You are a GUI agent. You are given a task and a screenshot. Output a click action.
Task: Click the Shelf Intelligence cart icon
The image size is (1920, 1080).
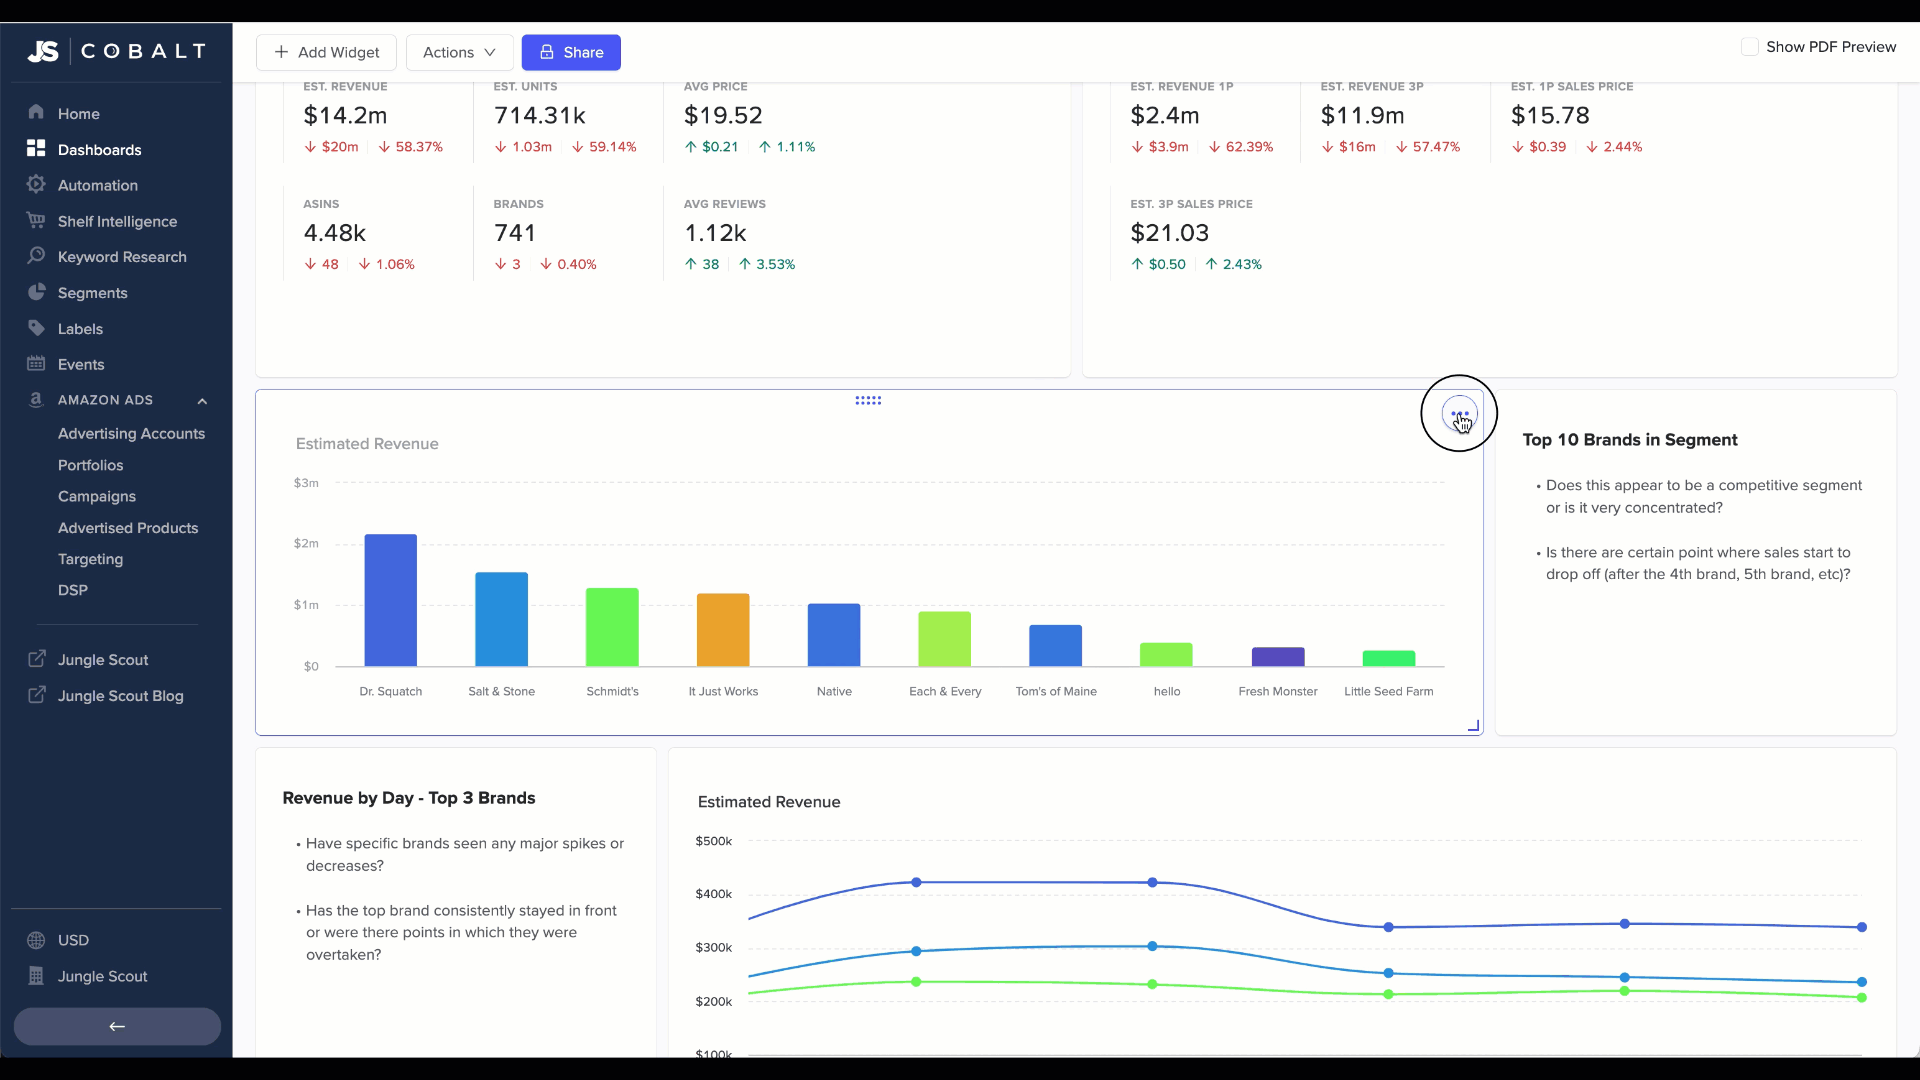36,220
